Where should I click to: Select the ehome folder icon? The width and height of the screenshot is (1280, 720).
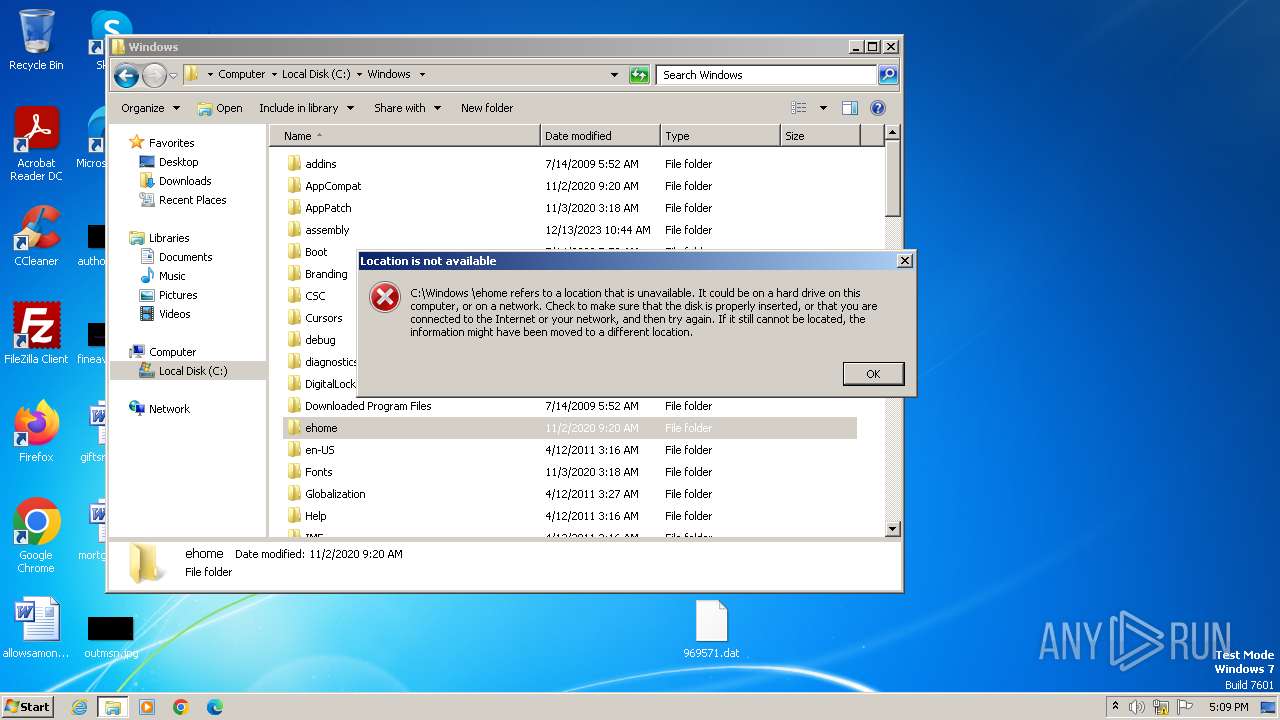pos(294,428)
